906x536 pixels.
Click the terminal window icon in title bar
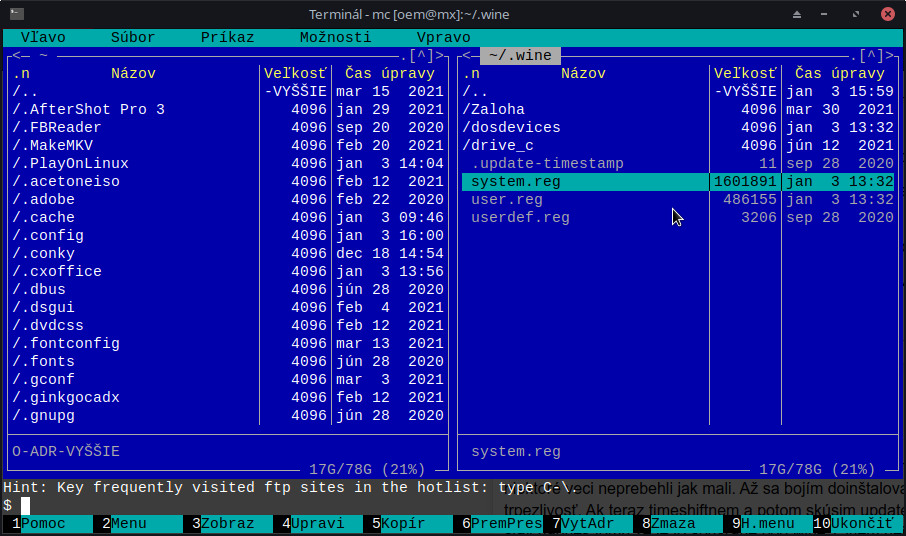(x=17, y=14)
